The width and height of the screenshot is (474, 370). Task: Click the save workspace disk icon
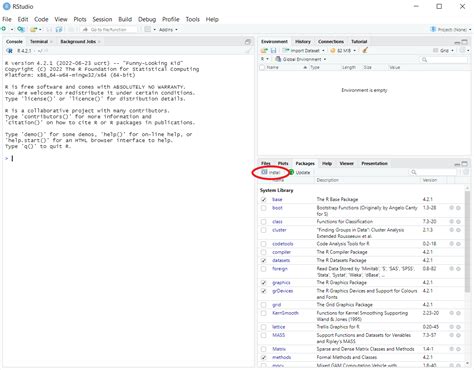pyautogui.click(x=273, y=50)
